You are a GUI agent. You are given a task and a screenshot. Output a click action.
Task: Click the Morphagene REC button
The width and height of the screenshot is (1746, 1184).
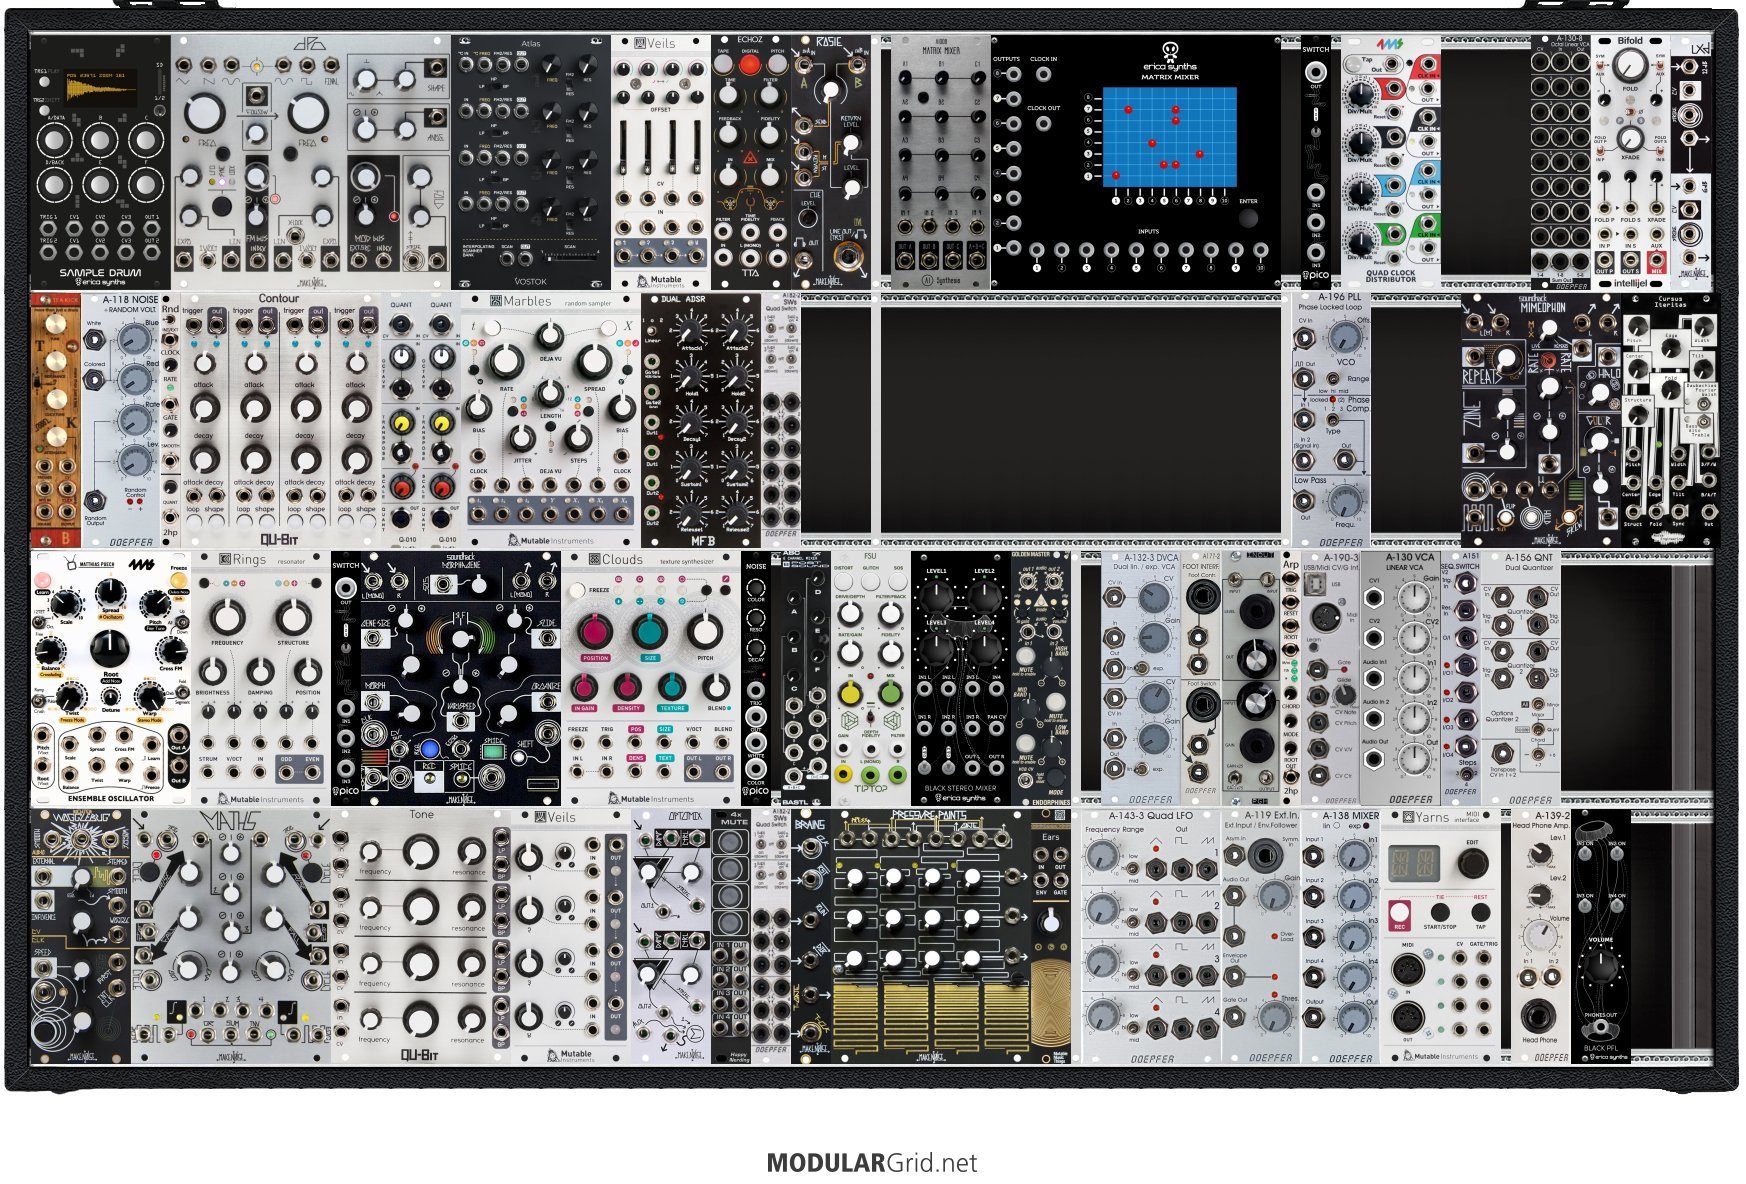pos(430,750)
